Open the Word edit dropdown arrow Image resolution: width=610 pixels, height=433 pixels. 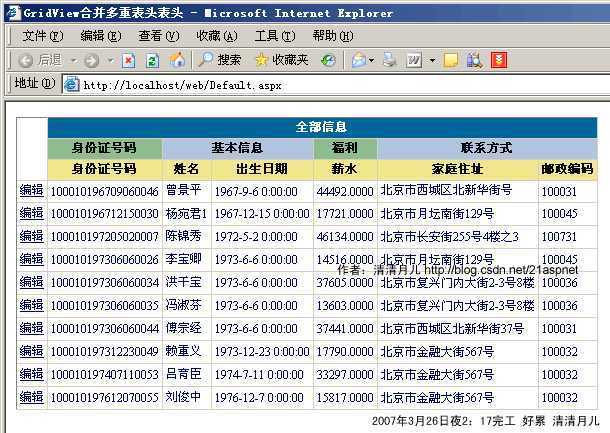click(432, 60)
